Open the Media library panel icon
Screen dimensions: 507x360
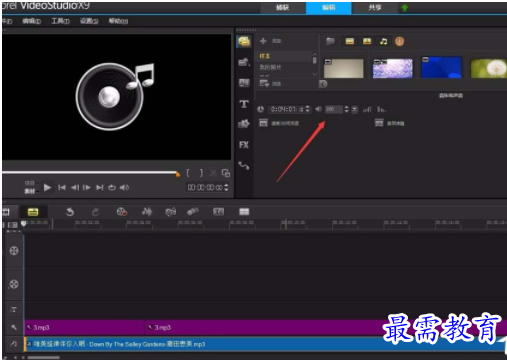[x=244, y=42]
